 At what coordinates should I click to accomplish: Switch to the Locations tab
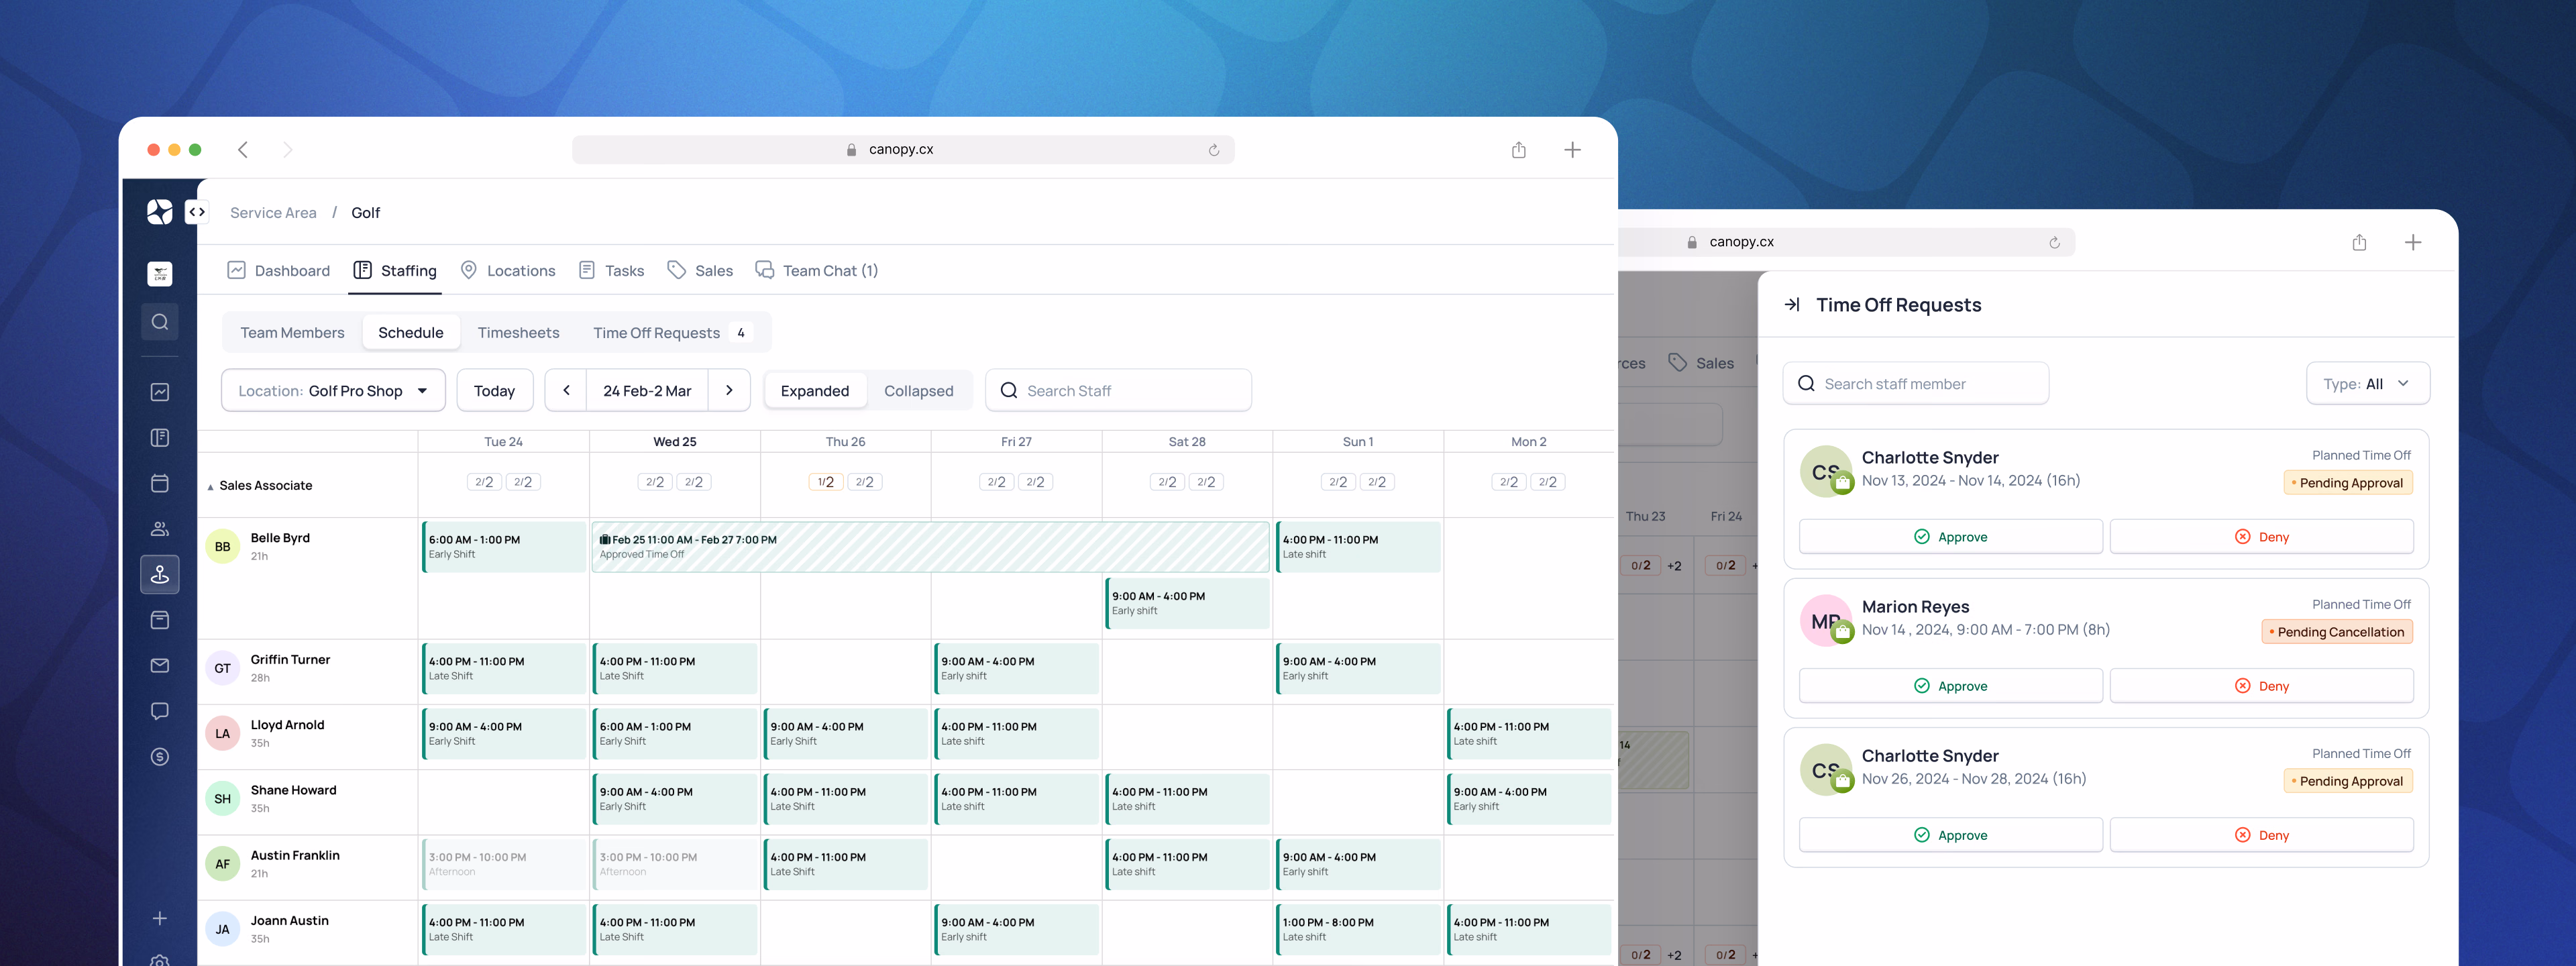tap(508, 271)
